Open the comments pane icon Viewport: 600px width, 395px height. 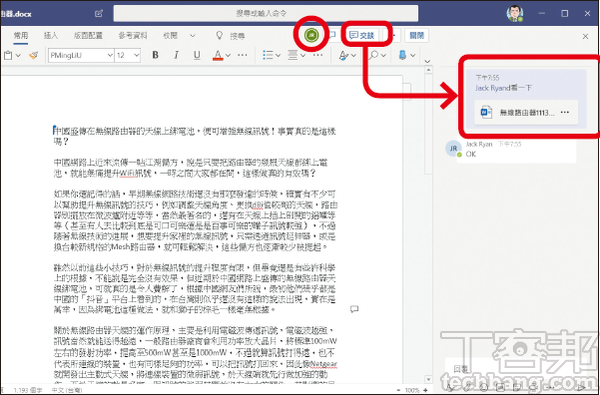click(x=332, y=35)
